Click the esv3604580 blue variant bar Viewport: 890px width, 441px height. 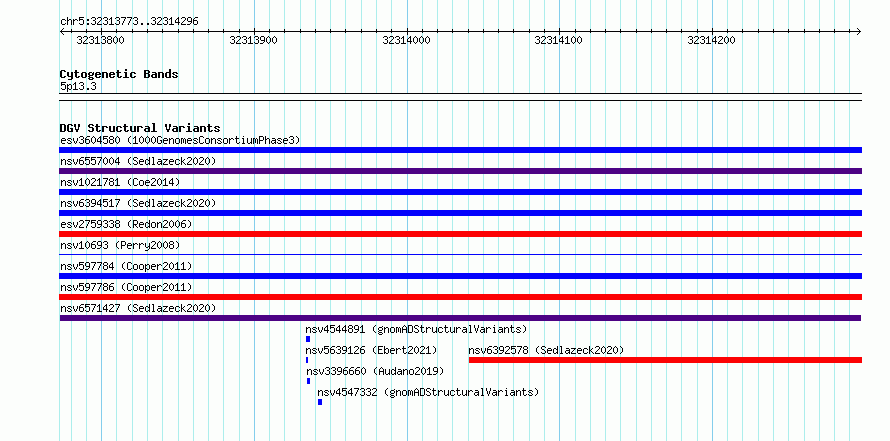[460, 150]
